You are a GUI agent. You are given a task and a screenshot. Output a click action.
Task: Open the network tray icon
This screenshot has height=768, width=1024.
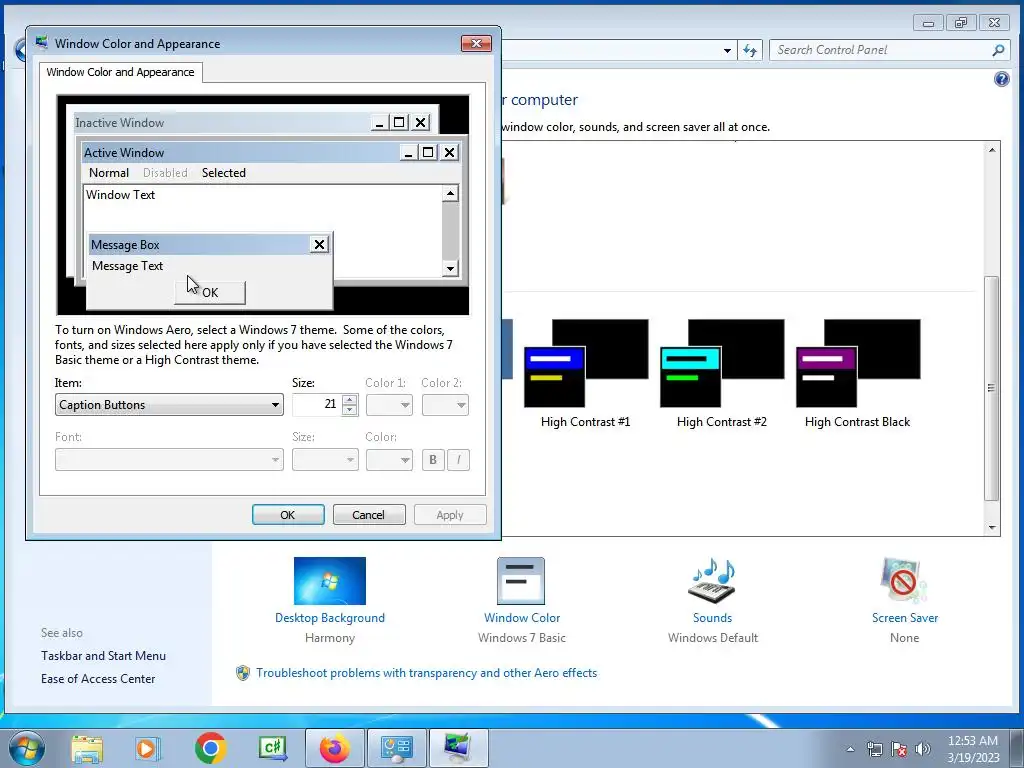coord(874,749)
